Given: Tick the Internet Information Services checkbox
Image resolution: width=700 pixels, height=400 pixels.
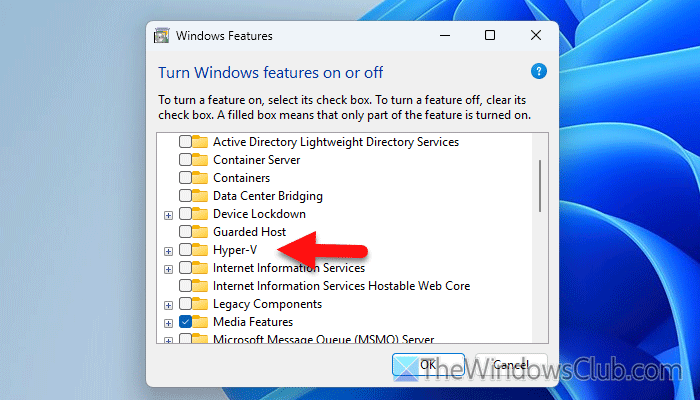Looking at the screenshot, I should (x=185, y=268).
